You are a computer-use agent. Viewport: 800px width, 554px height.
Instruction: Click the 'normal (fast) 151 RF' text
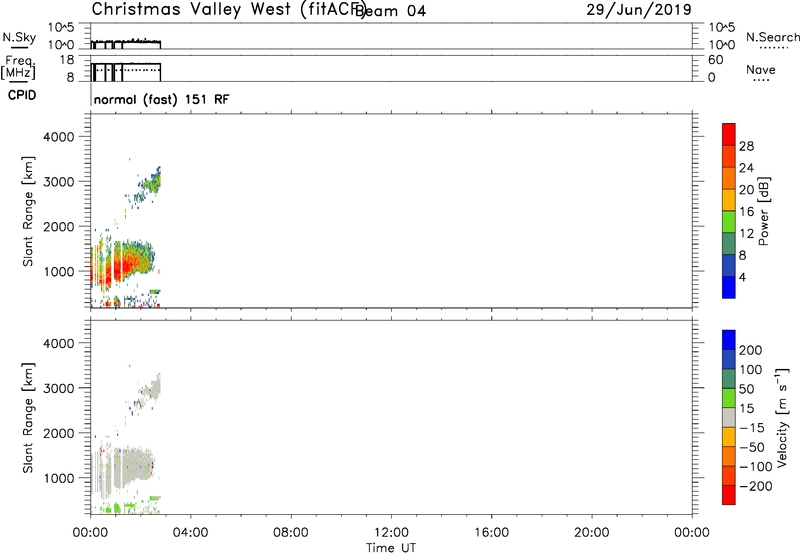tap(161, 99)
